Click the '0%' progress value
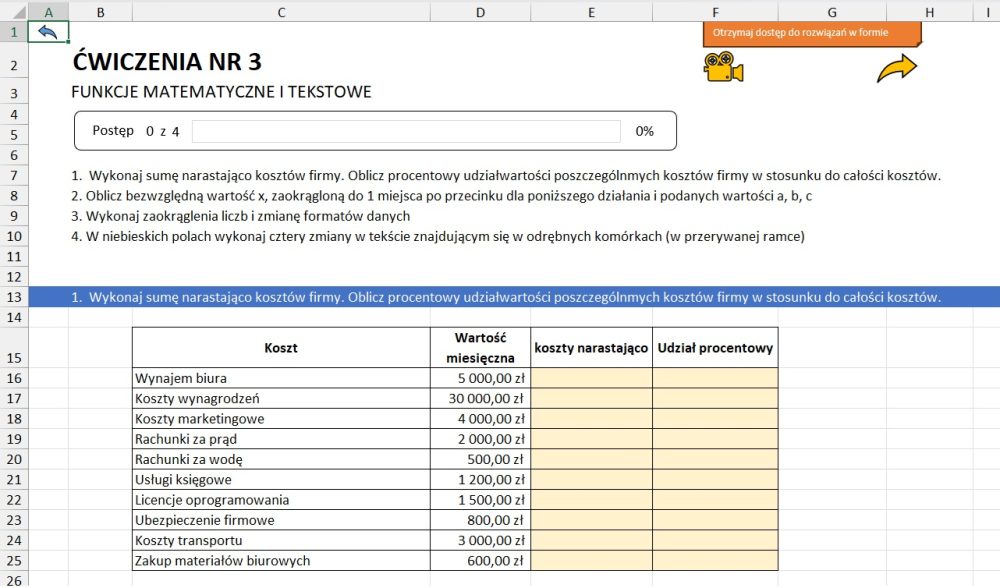Viewport: 1000px width, 588px height. click(x=645, y=131)
